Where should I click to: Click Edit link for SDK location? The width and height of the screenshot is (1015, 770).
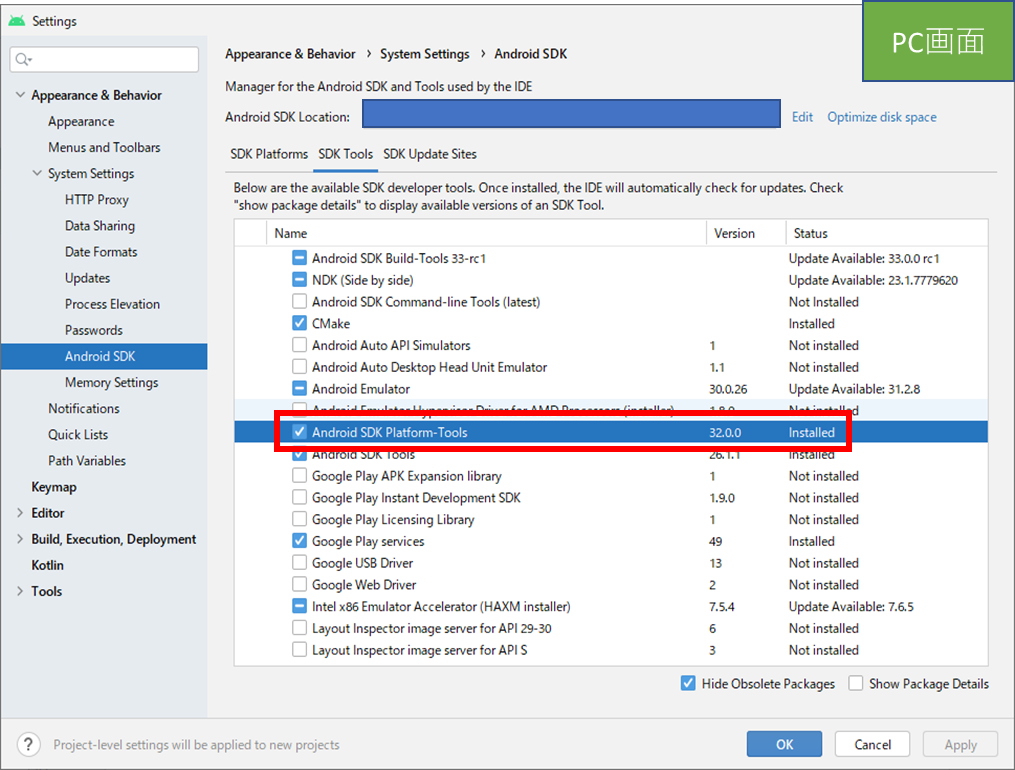point(802,117)
